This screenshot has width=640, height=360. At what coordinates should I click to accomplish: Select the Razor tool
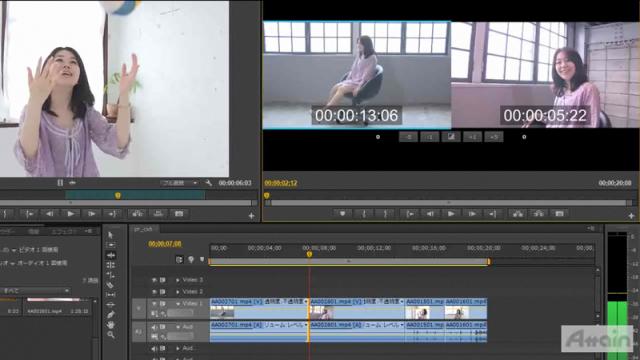pyautogui.click(x=110, y=285)
